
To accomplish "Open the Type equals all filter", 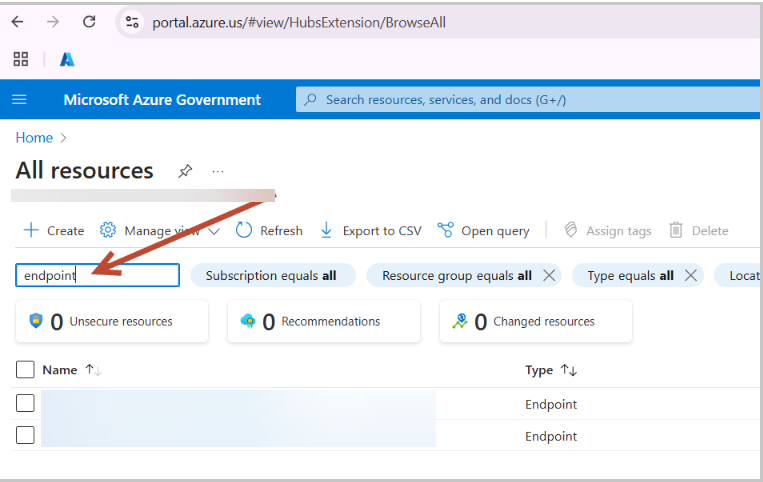I will (x=630, y=276).
